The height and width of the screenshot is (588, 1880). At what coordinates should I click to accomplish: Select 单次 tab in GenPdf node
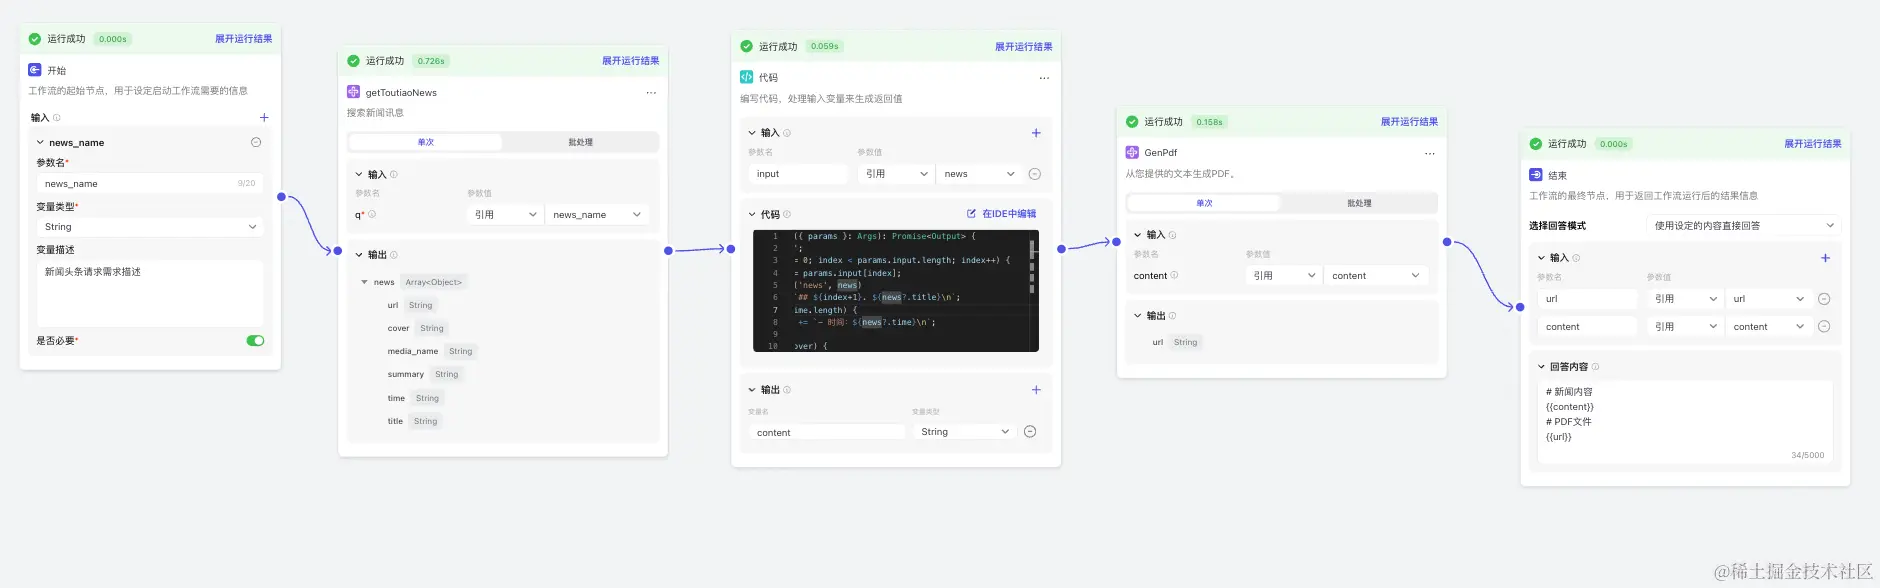pos(1204,203)
